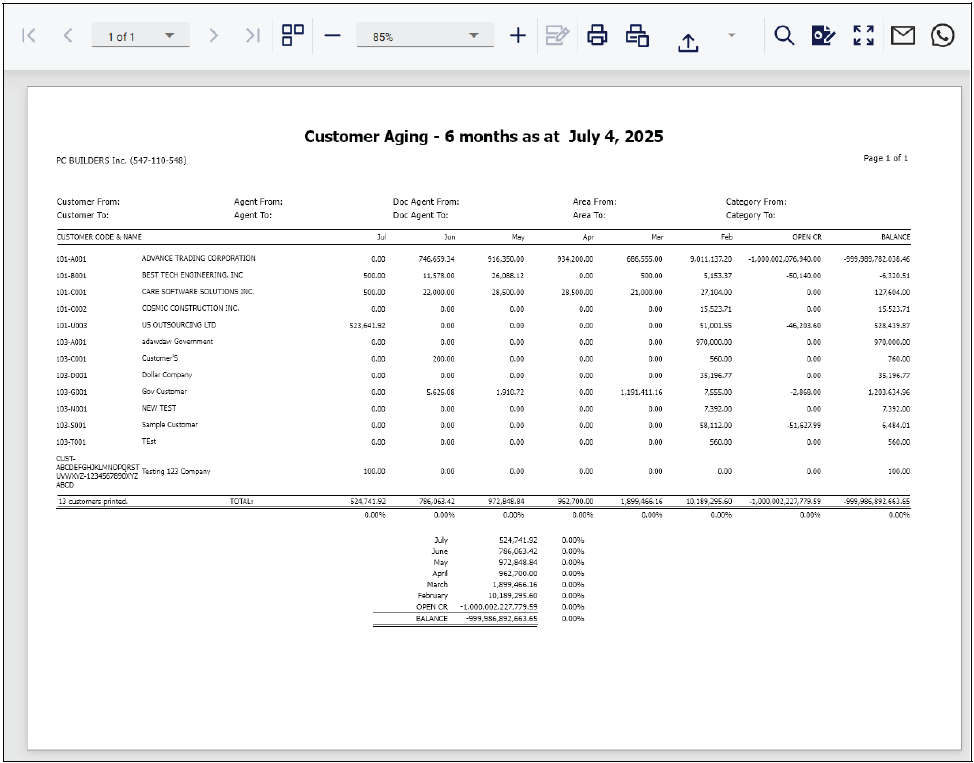Click customer code '101-A001'
974x763 pixels.
(x=71, y=259)
